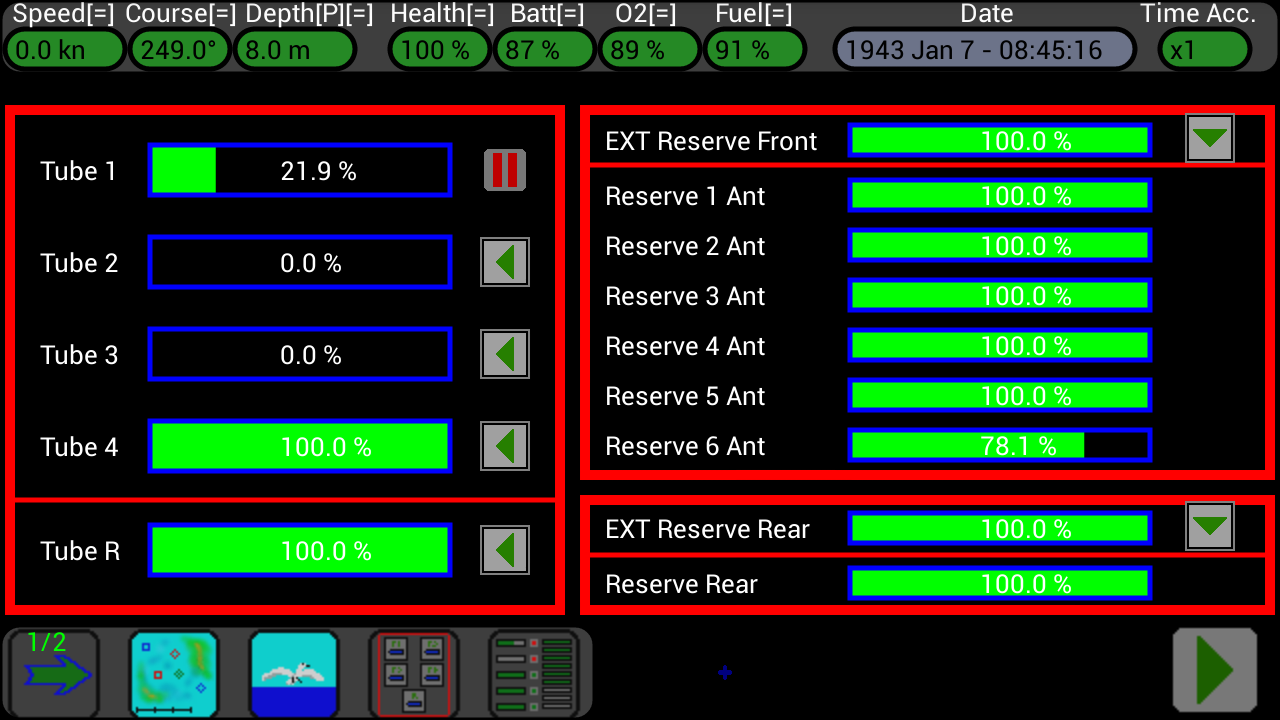Click the Reserve 1 Ant bar
Screen dimensions: 1280x720
point(1000,195)
